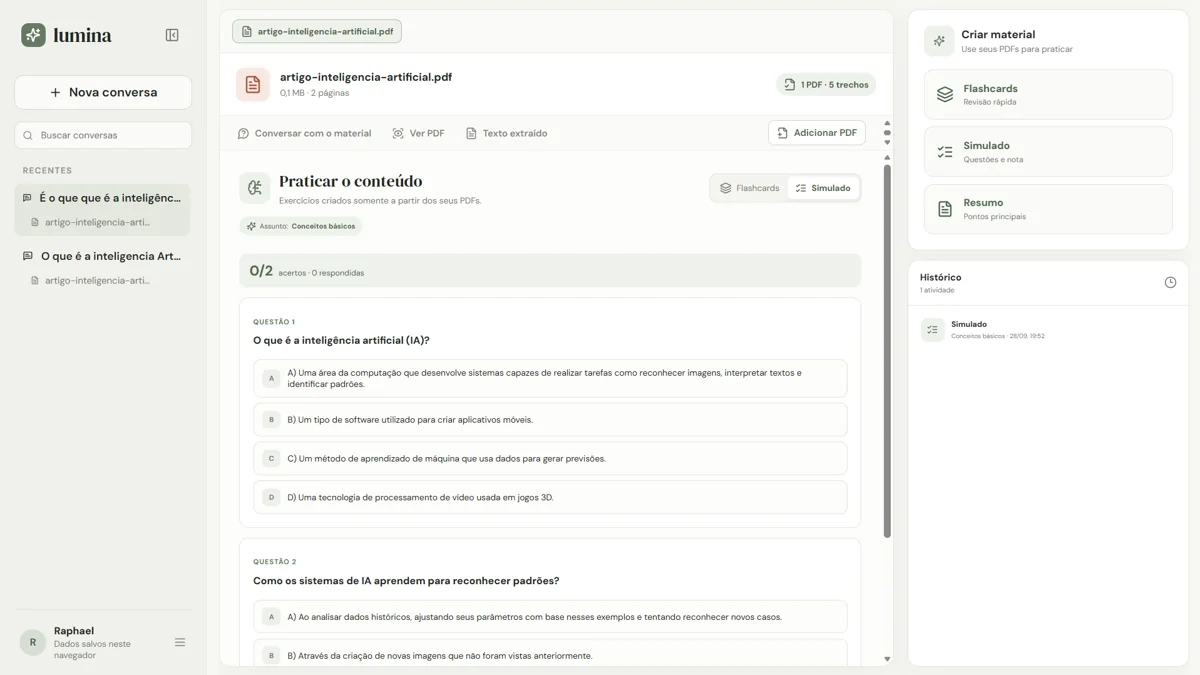Open the Ver PDF tab
1200x675 pixels.
click(x=418, y=133)
